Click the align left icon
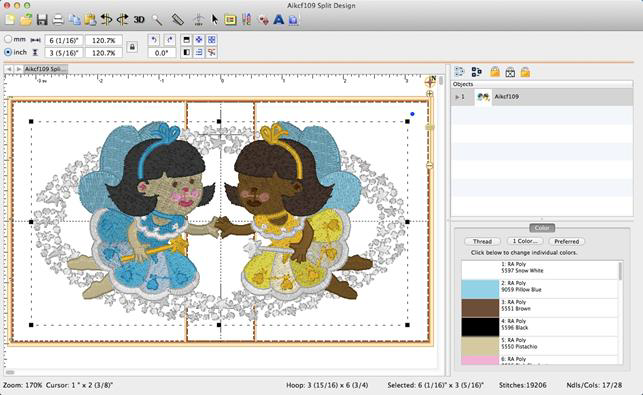This screenshot has height=395, width=643. pos(187,53)
